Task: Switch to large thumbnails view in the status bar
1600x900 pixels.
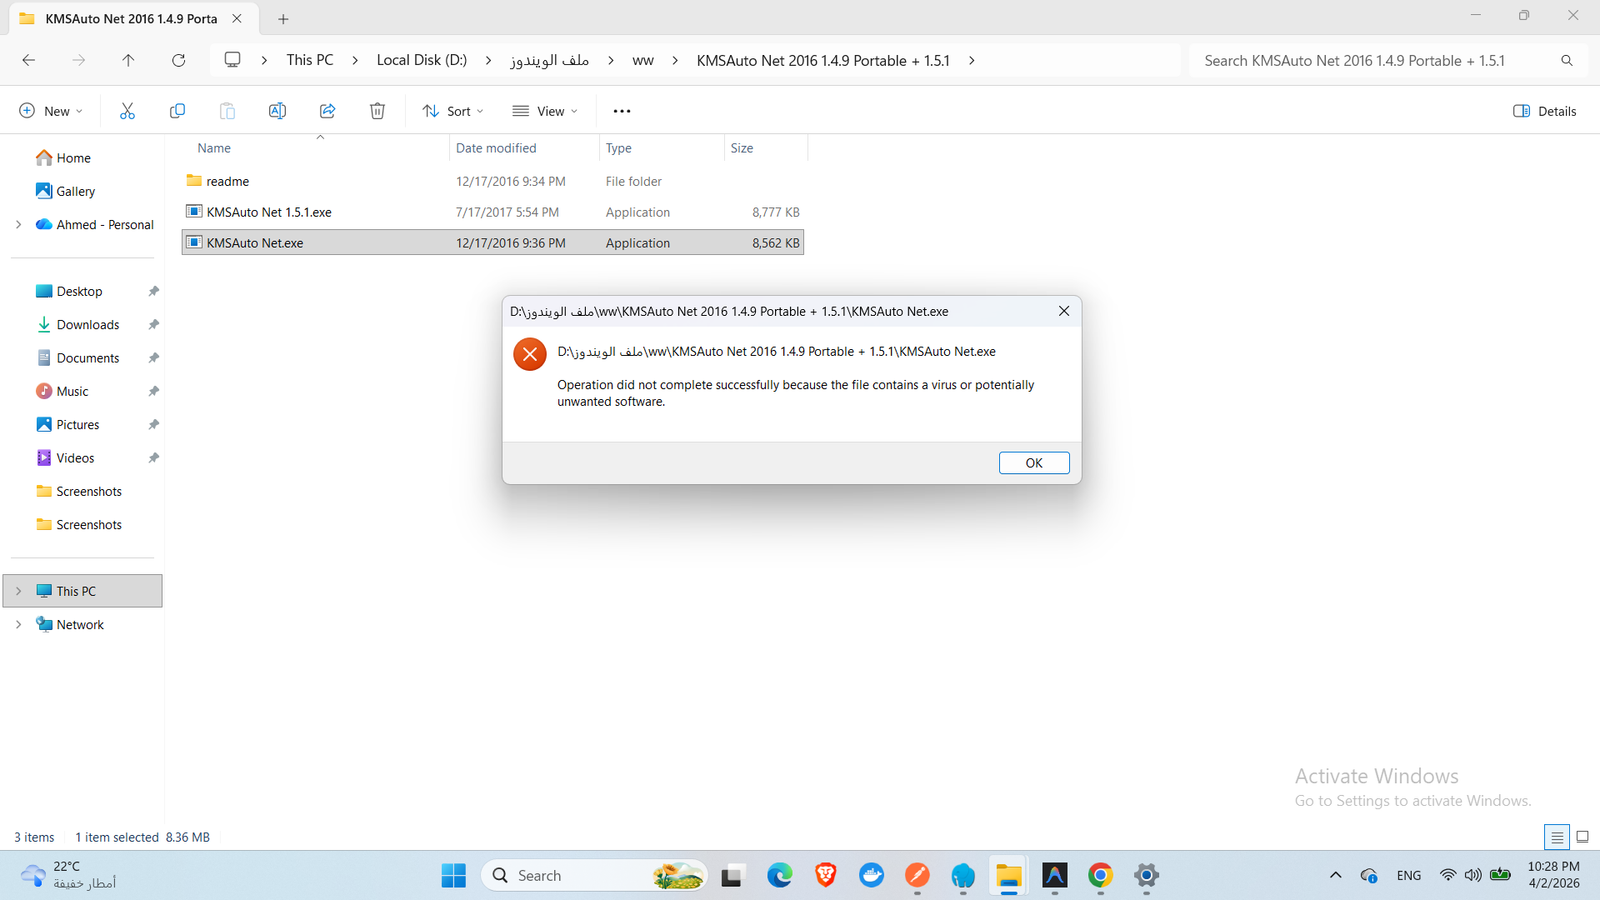Action: [x=1582, y=837]
